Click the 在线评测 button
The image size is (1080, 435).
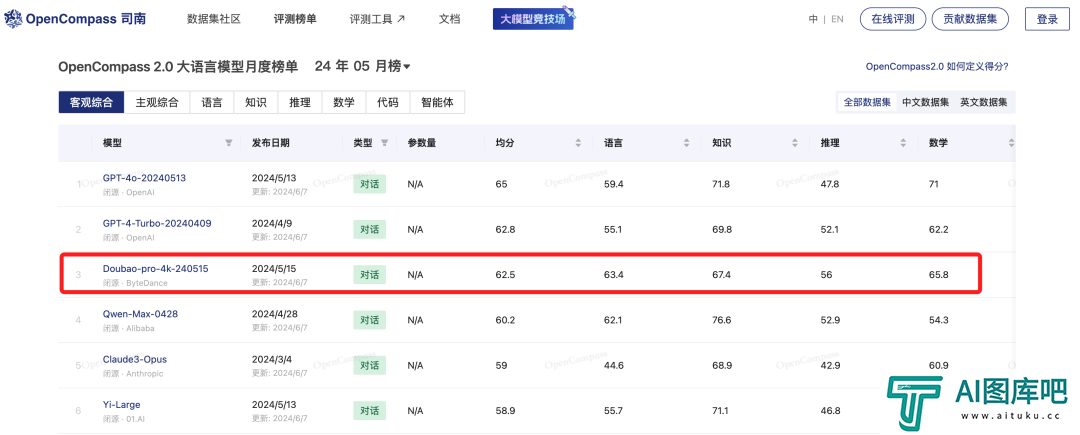[x=893, y=19]
